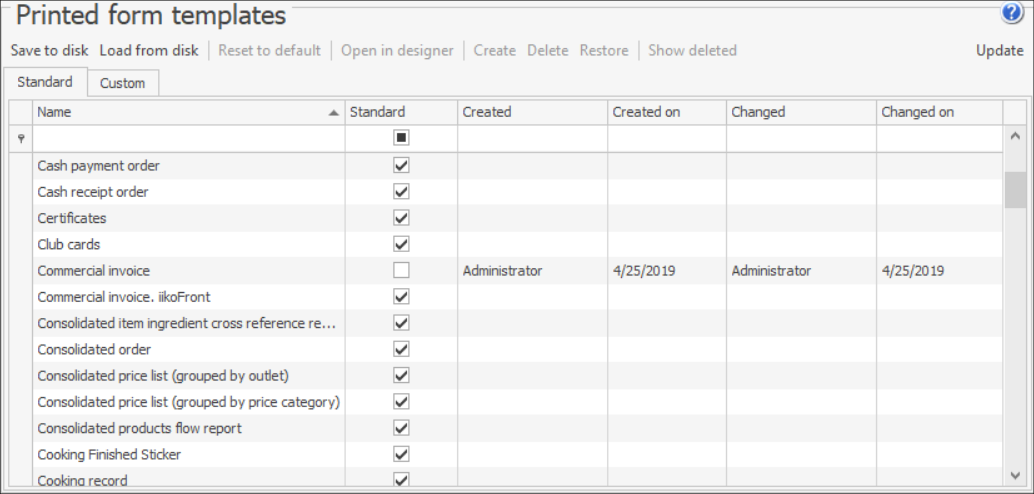Screen dimensions: 1034x494
Task: Click the filter row pin icon
Action: tap(21, 139)
